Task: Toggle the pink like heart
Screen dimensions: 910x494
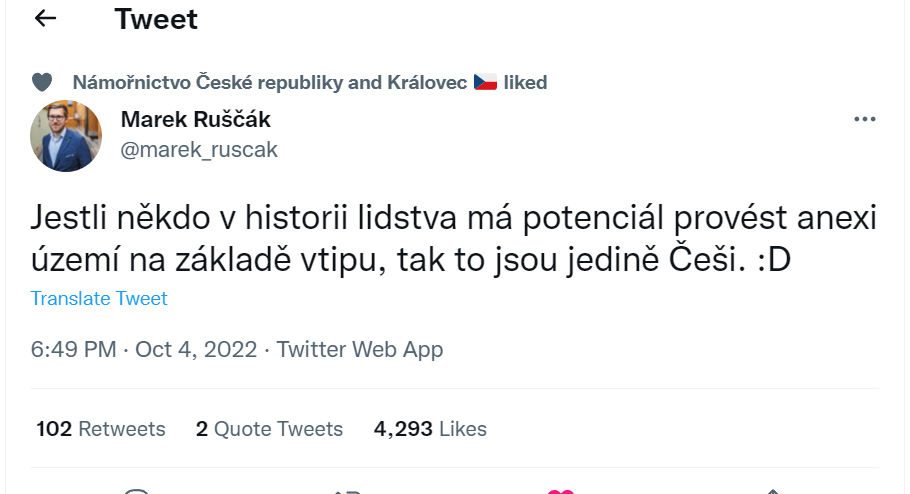Action: pyautogui.click(x=561, y=491)
